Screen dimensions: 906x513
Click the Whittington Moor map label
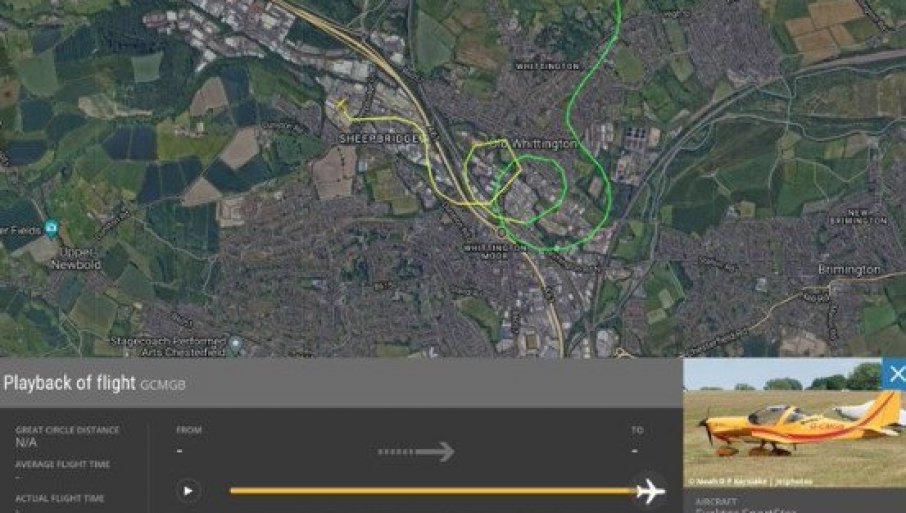coord(495,251)
